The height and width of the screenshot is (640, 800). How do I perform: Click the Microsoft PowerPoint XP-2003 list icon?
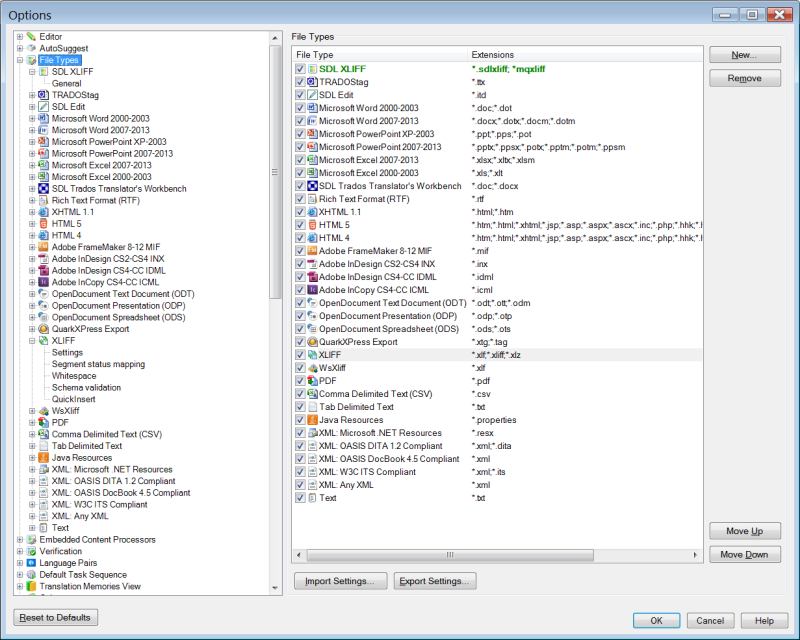(x=313, y=134)
